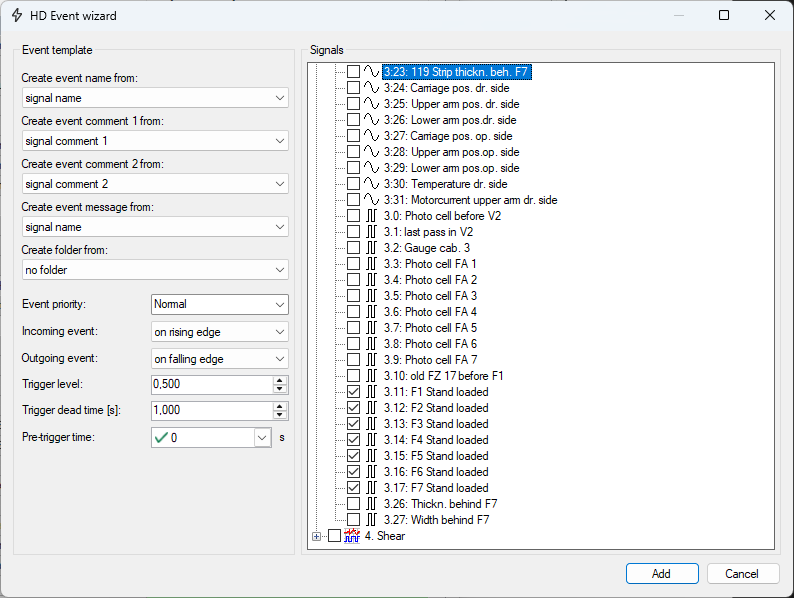Click digital icon next to Photo cell FA 4

[x=371, y=312]
